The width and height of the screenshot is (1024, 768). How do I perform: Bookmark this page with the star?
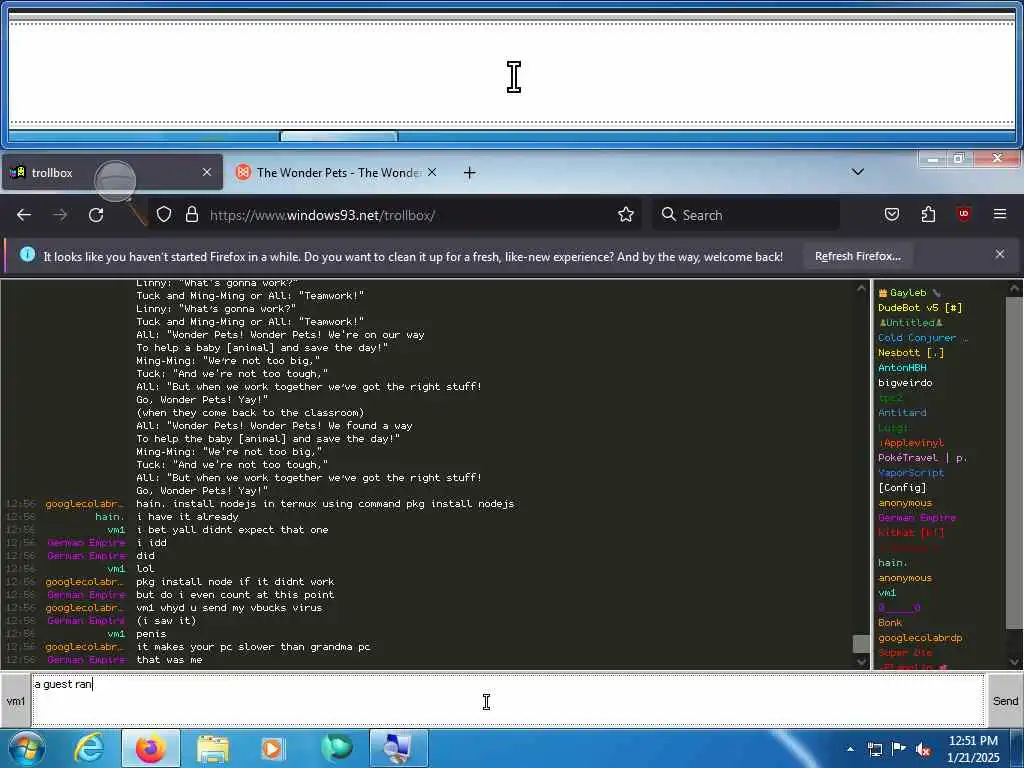(626, 214)
